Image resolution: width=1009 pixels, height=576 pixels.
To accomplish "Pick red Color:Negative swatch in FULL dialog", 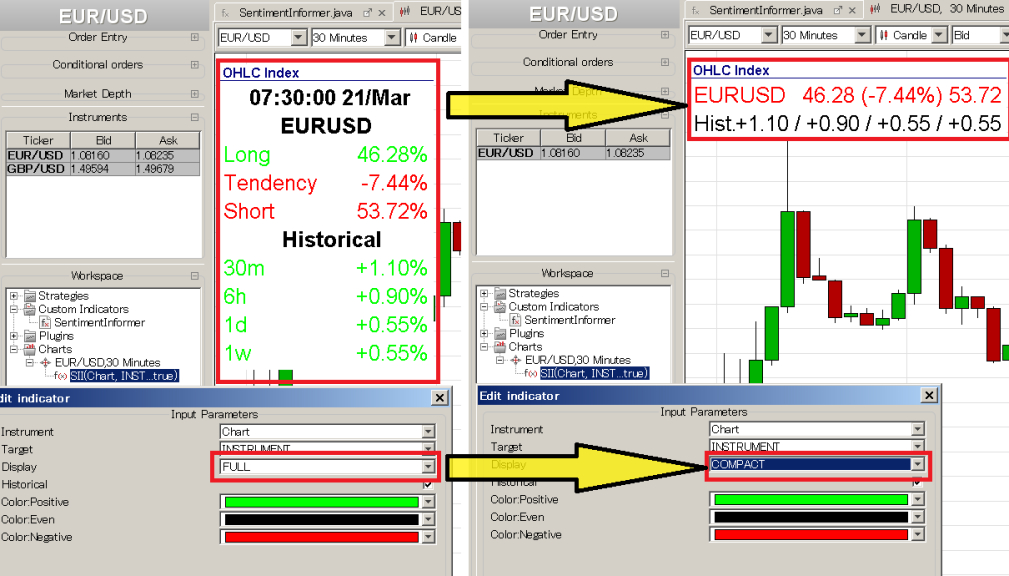I will (321, 537).
